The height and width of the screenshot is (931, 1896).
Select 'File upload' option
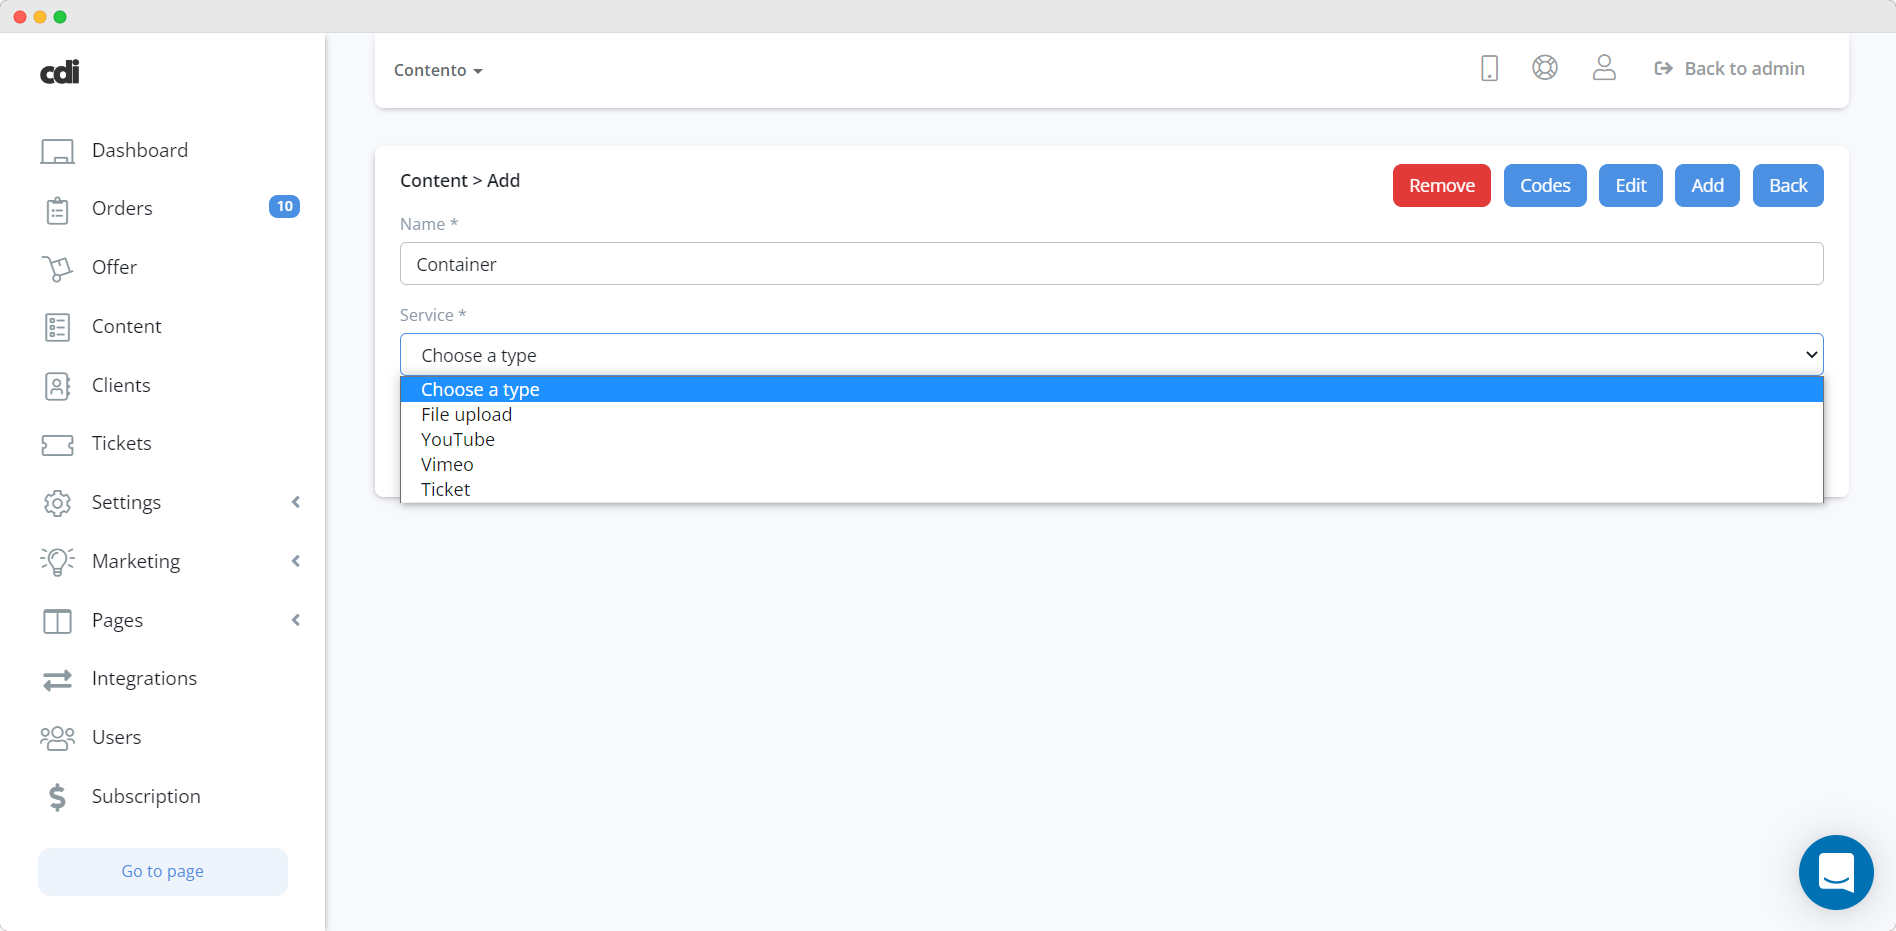pyautogui.click(x=1111, y=414)
